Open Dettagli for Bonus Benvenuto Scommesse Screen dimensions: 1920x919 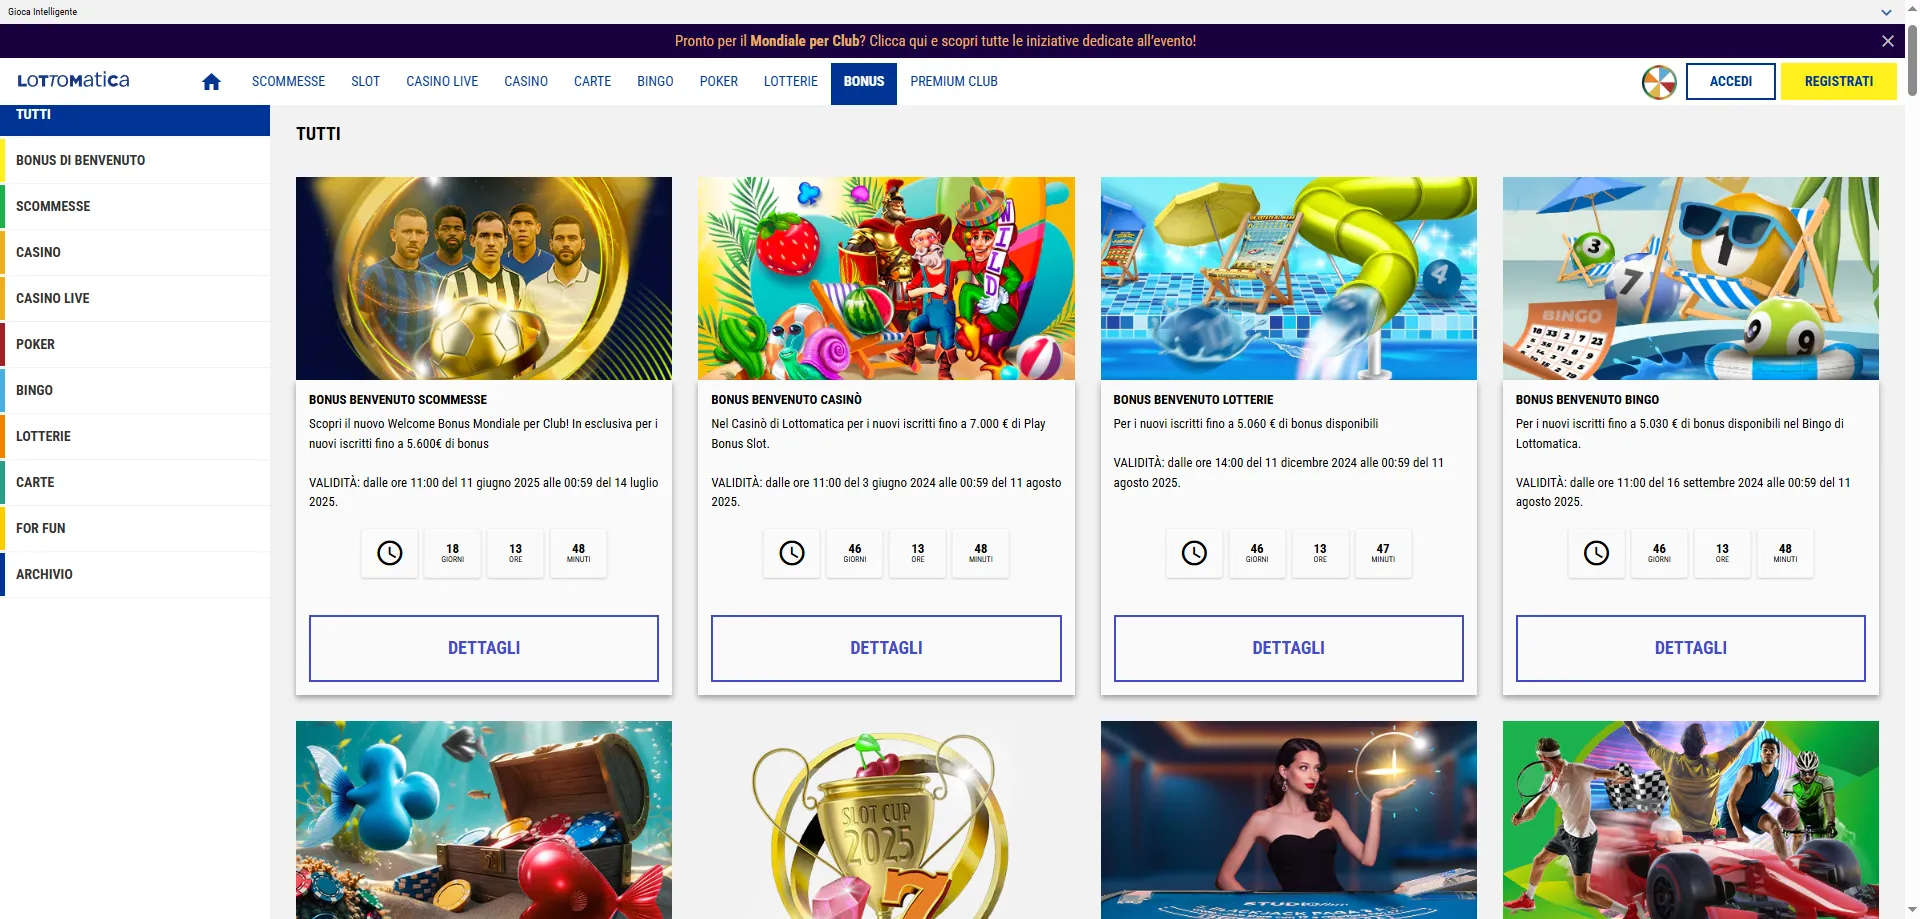(484, 648)
